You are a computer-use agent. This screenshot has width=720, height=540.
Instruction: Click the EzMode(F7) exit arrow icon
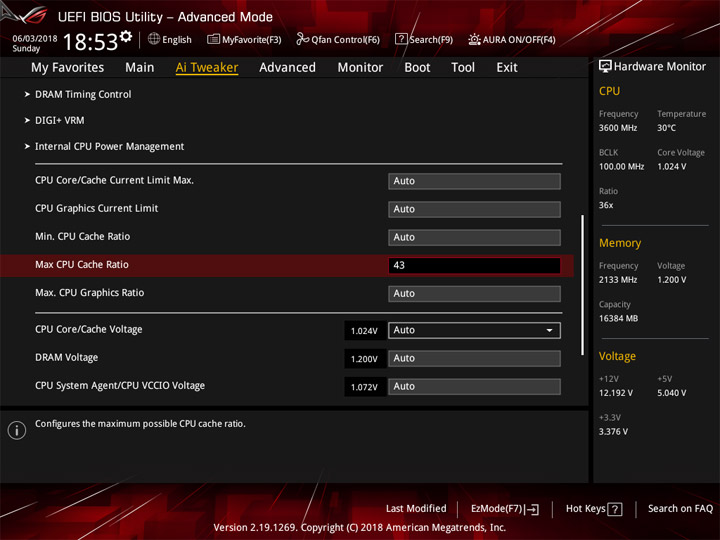pyautogui.click(x=533, y=509)
